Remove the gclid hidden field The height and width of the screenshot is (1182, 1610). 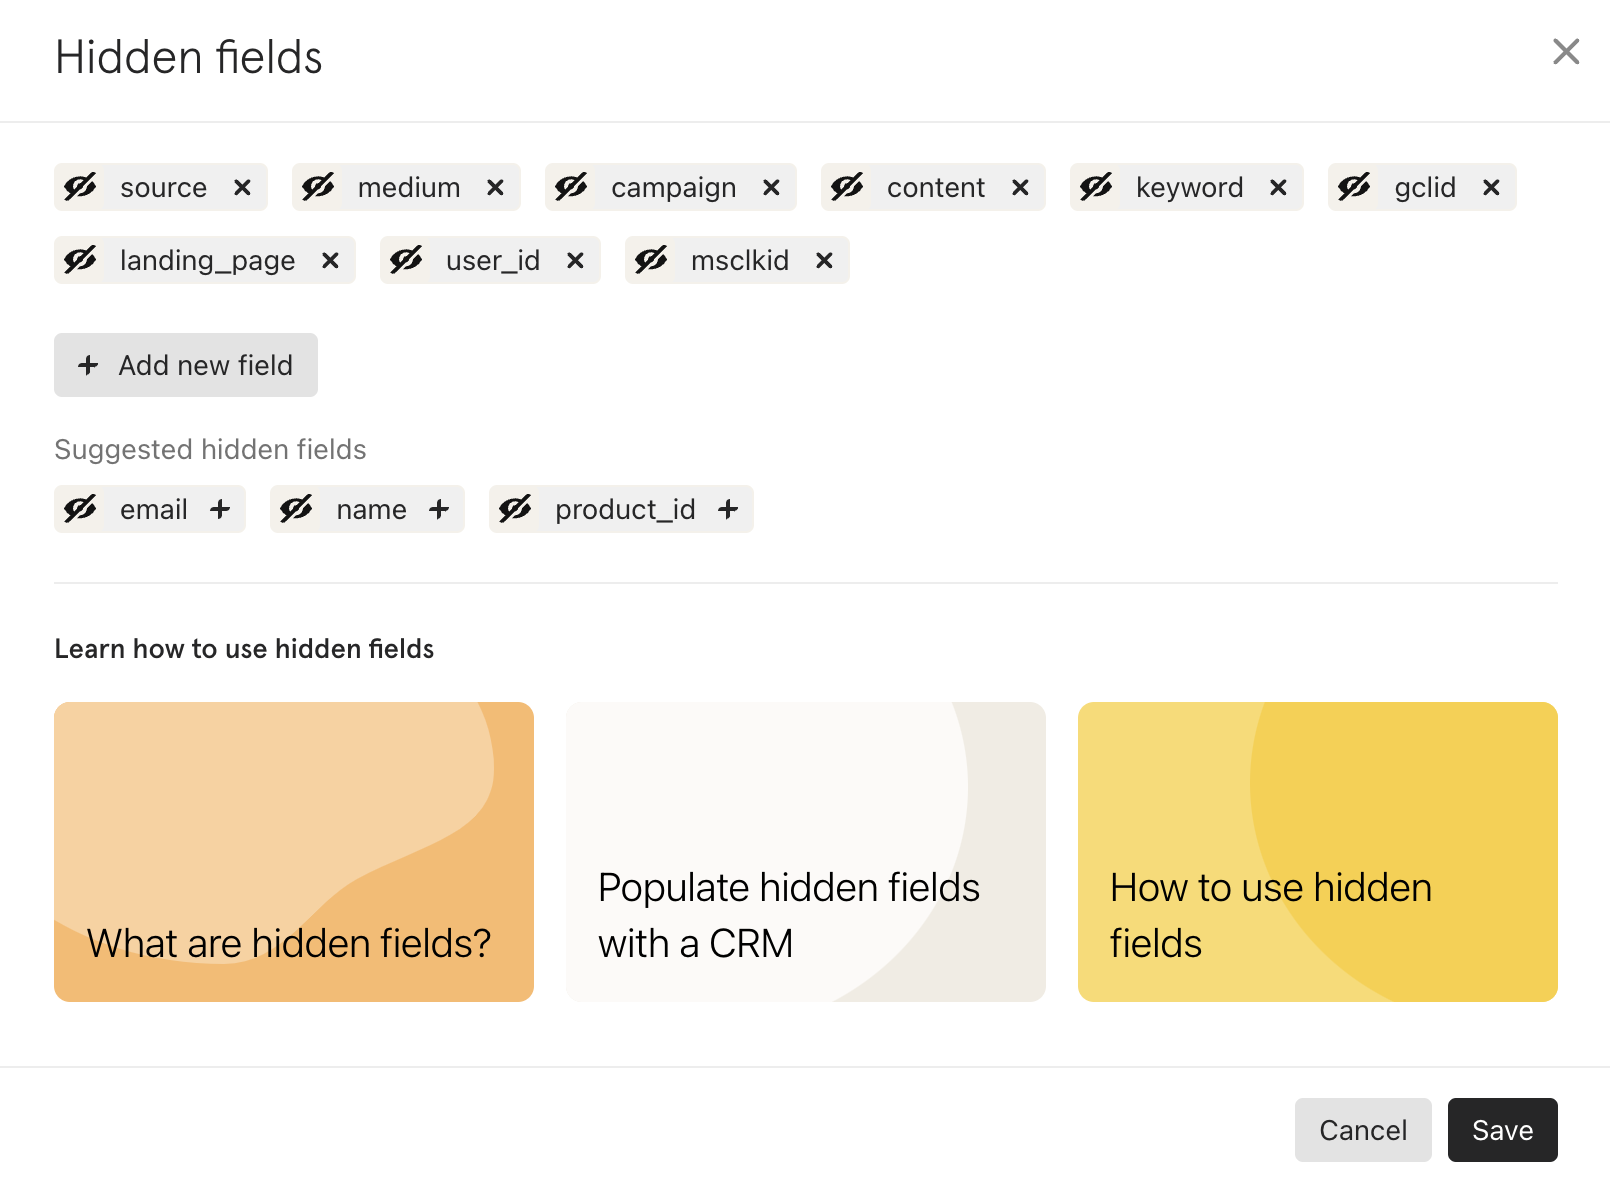1491,188
